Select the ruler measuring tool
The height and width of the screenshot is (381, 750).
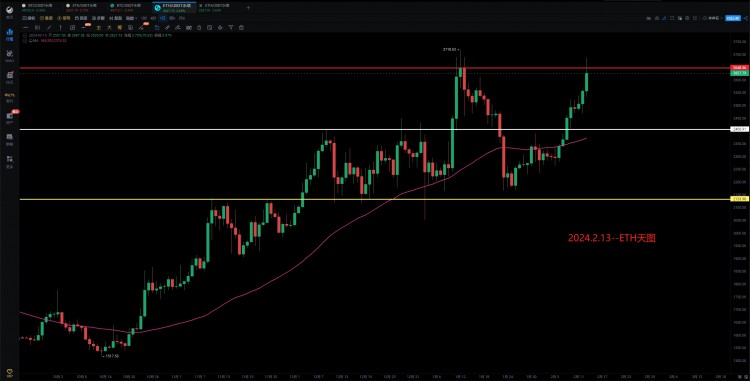point(167,27)
